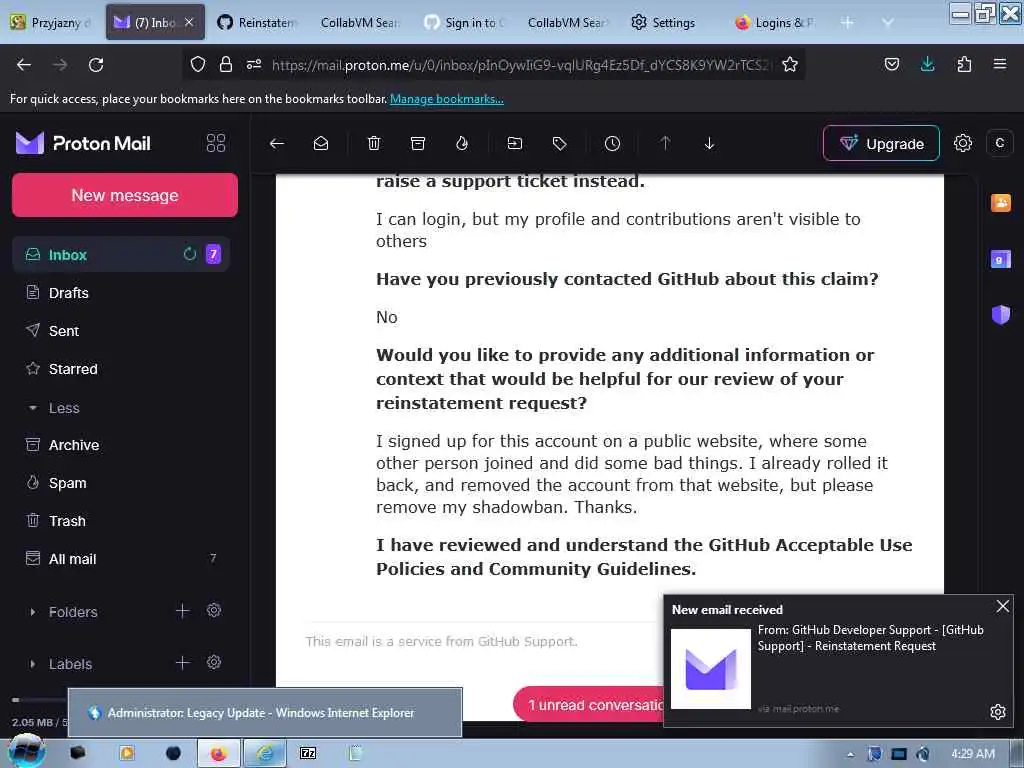Go to next conversation with down arrow
The width and height of the screenshot is (1024, 768).
tap(709, 144)
